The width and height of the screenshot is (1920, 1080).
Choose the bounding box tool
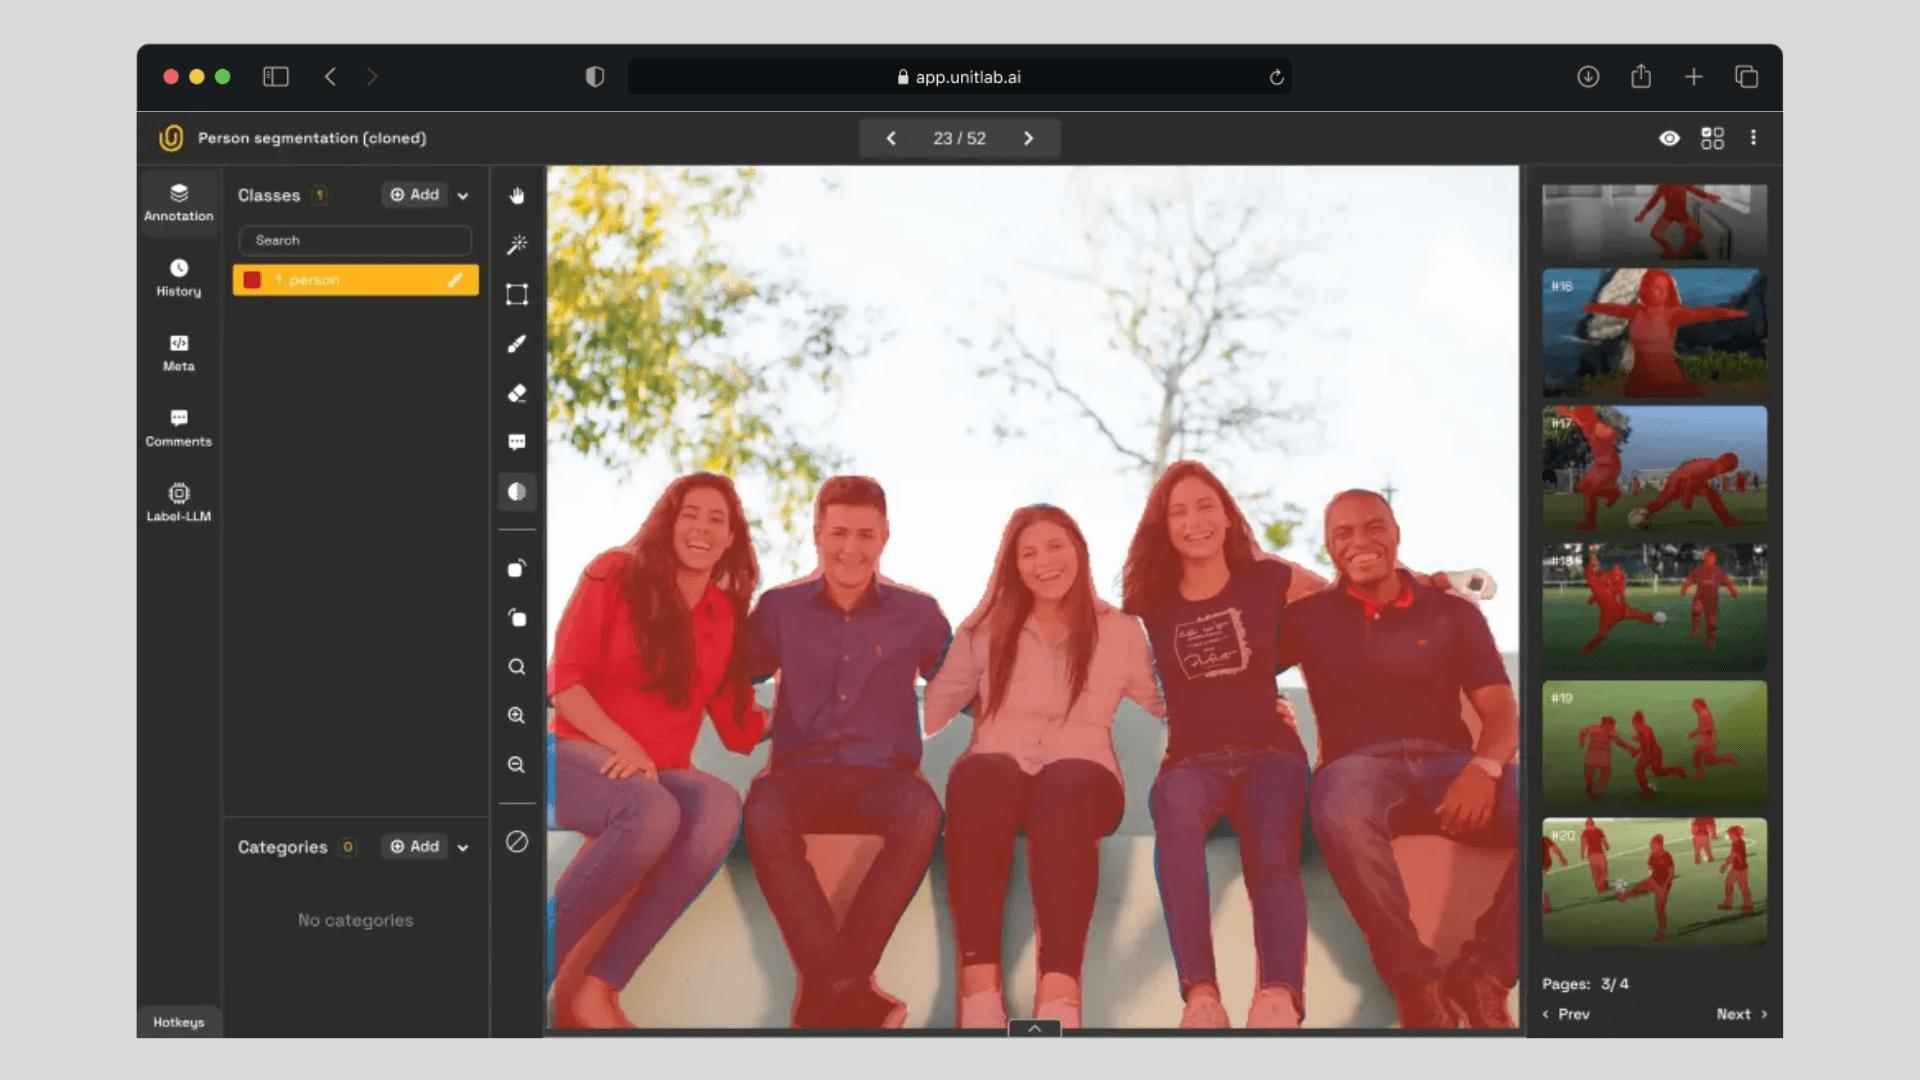click(x=516, y=294)
